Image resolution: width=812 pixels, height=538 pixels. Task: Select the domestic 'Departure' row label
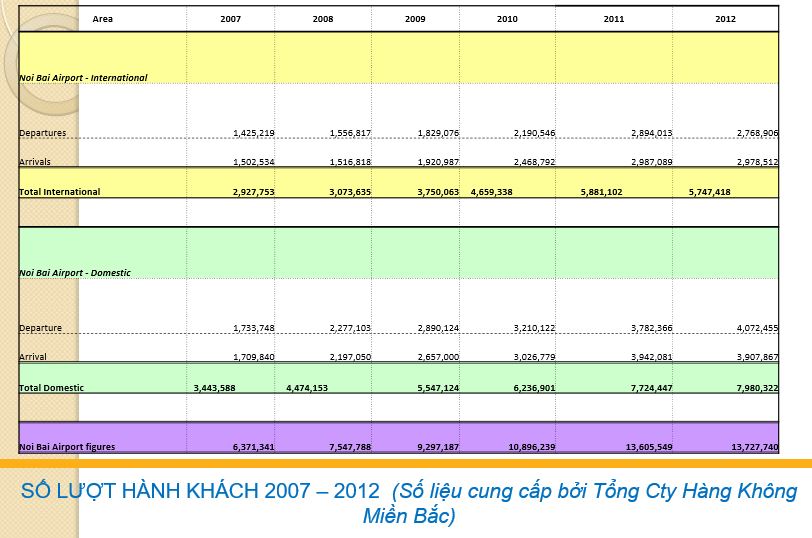40,328
